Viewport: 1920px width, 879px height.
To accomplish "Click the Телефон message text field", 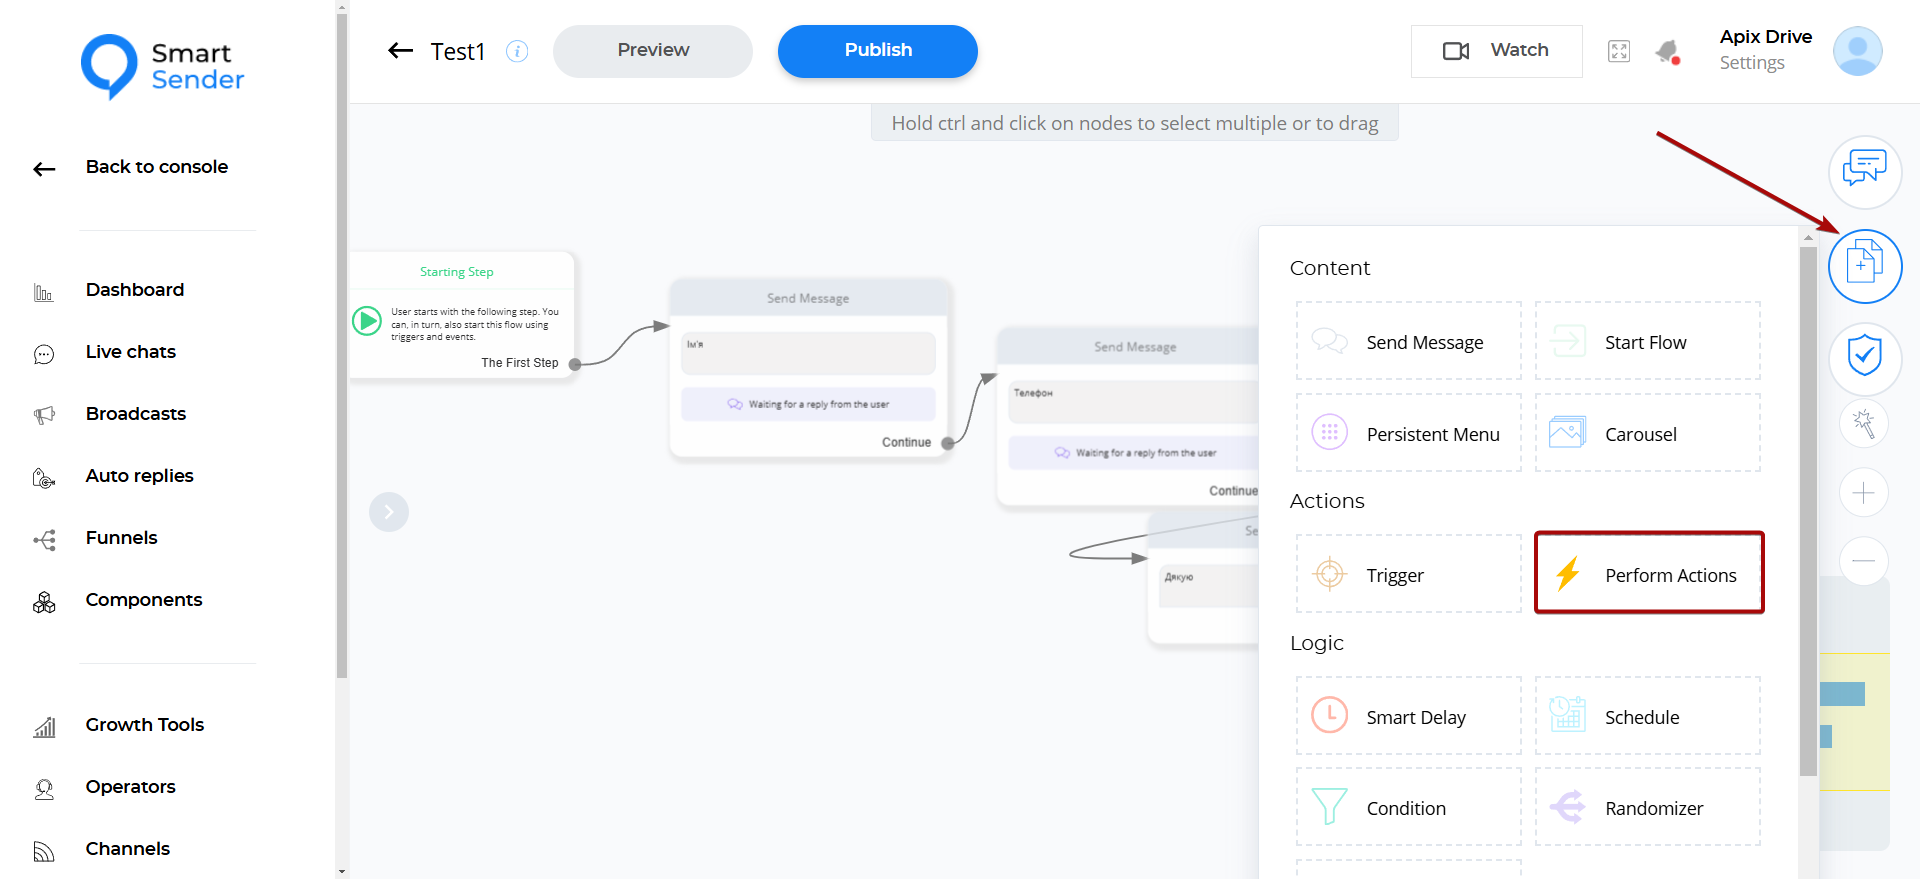I will (1134, 402).
